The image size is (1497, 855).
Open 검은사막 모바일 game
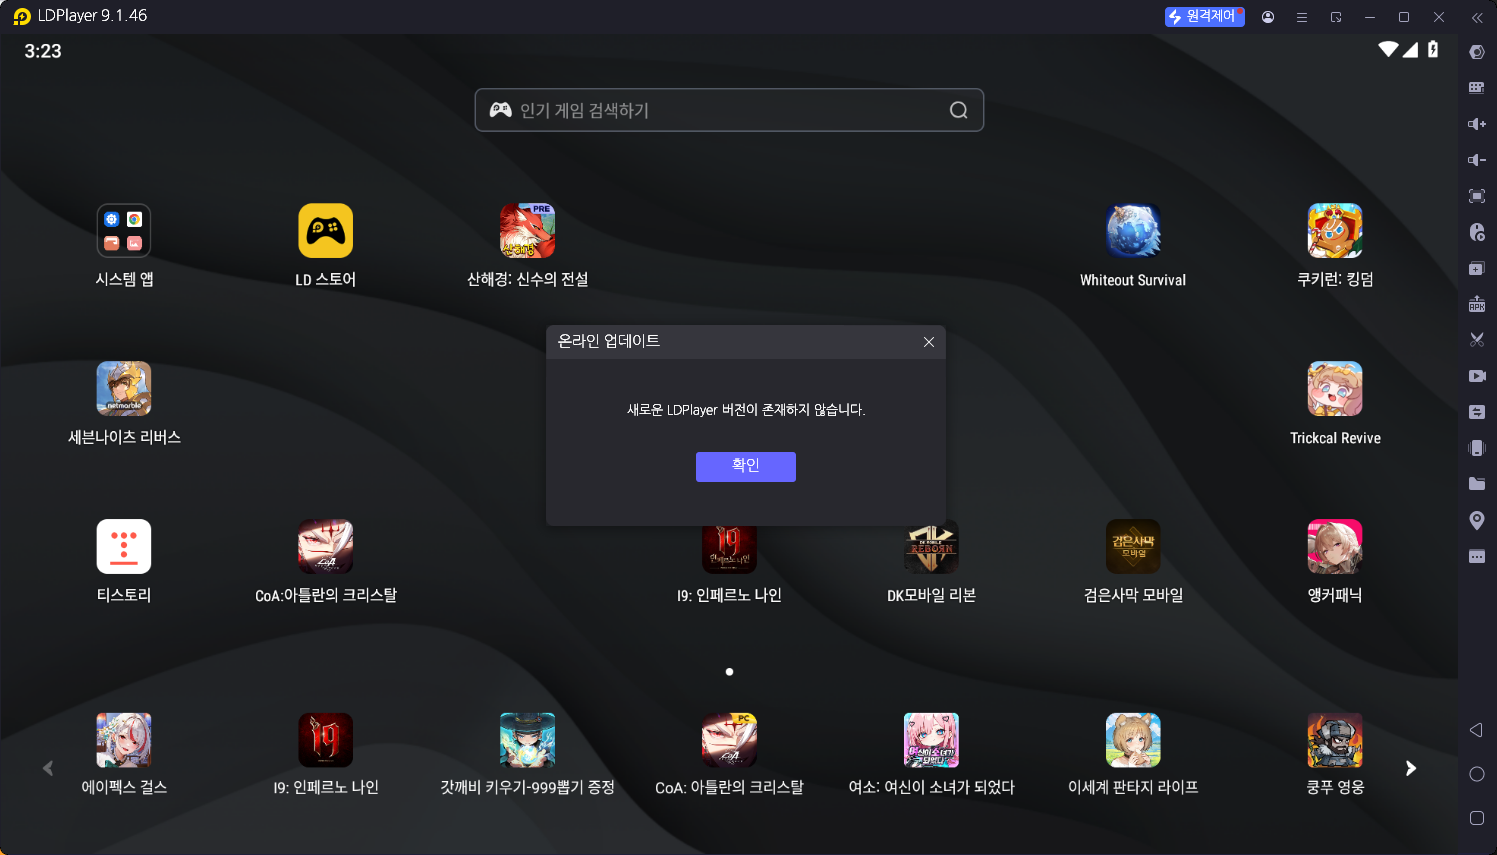pyautogui.click(x=1133, y=547)
